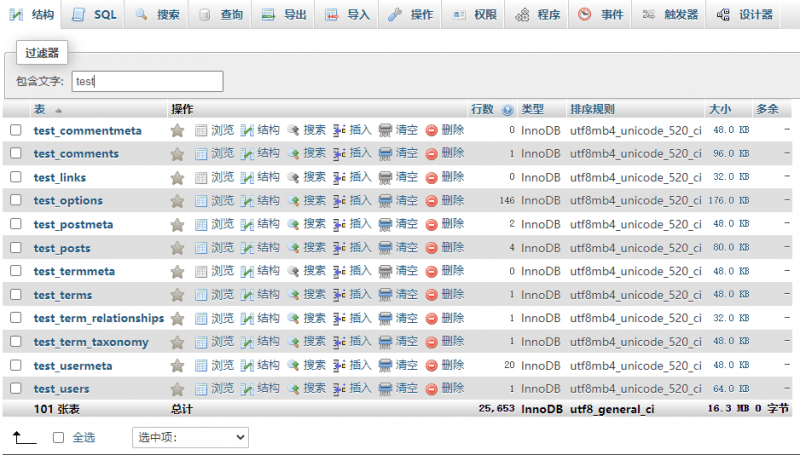Open the test_term_relationships table link
This screenshot has width=800, height=455.
pos(98,318)
